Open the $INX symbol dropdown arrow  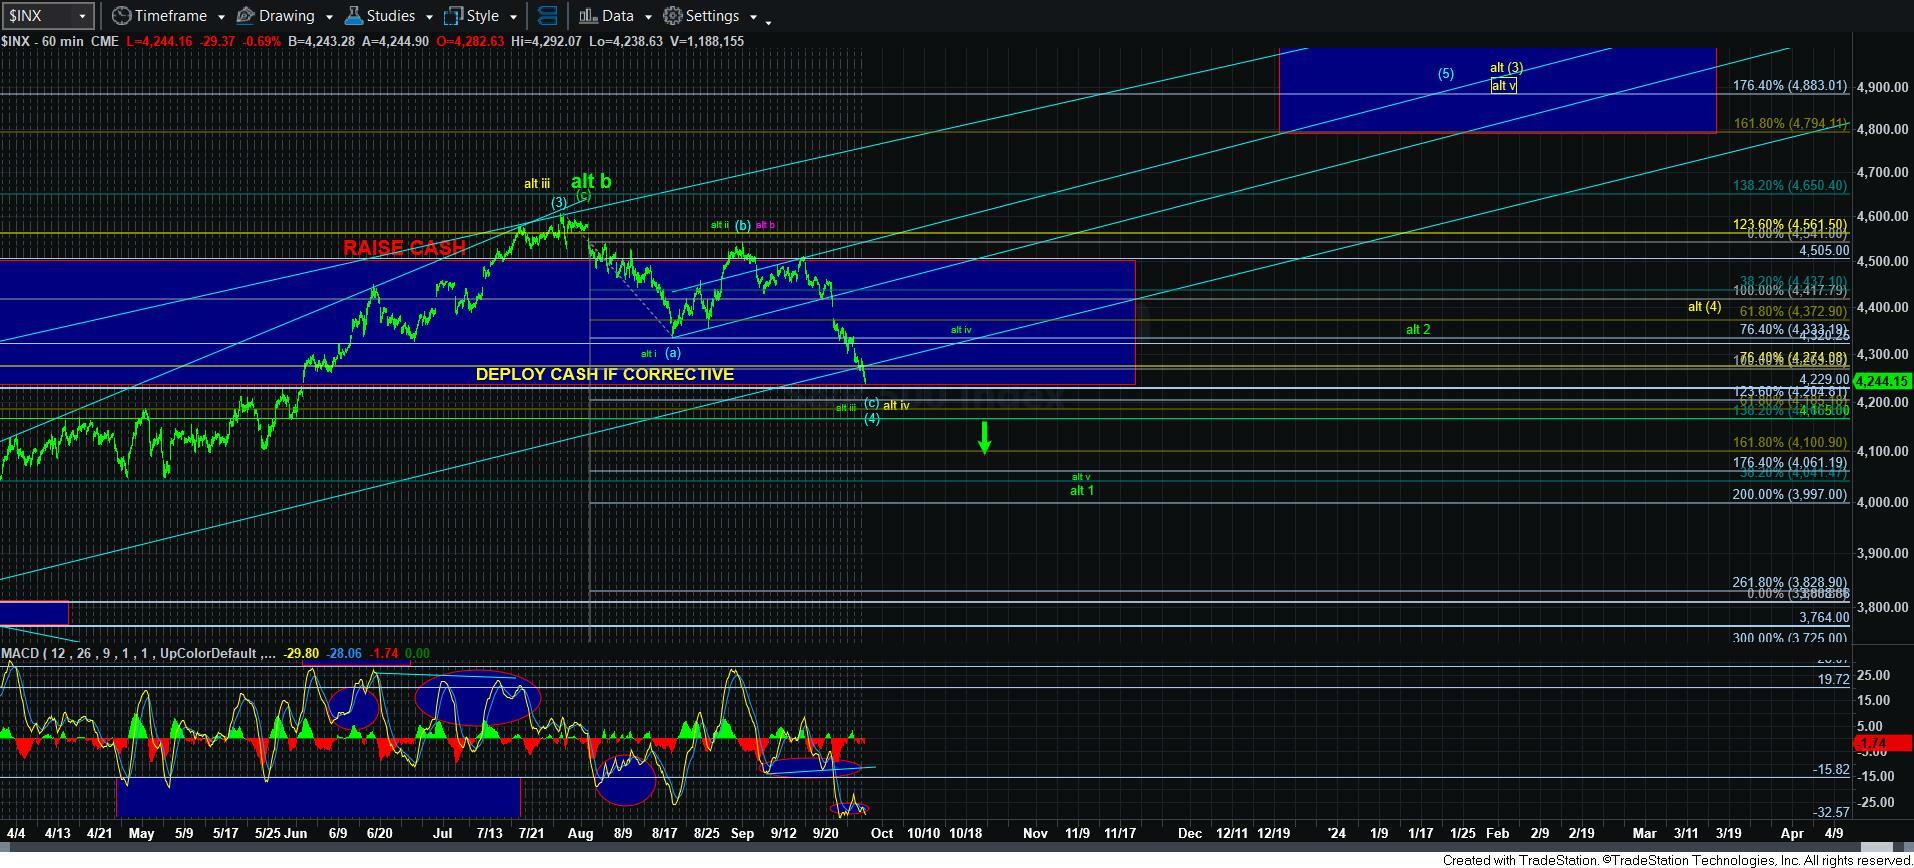pyautogui.click(x=82, y=16)
